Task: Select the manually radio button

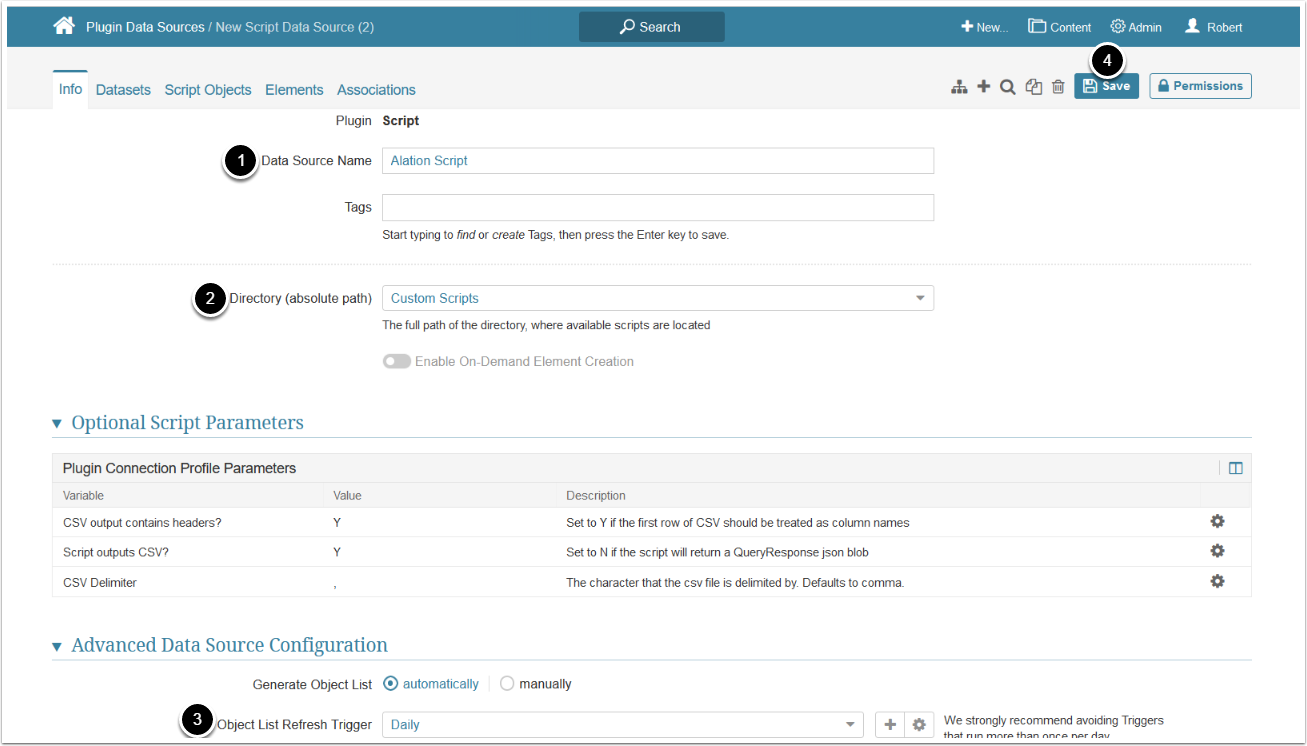Action: [507, 684]
